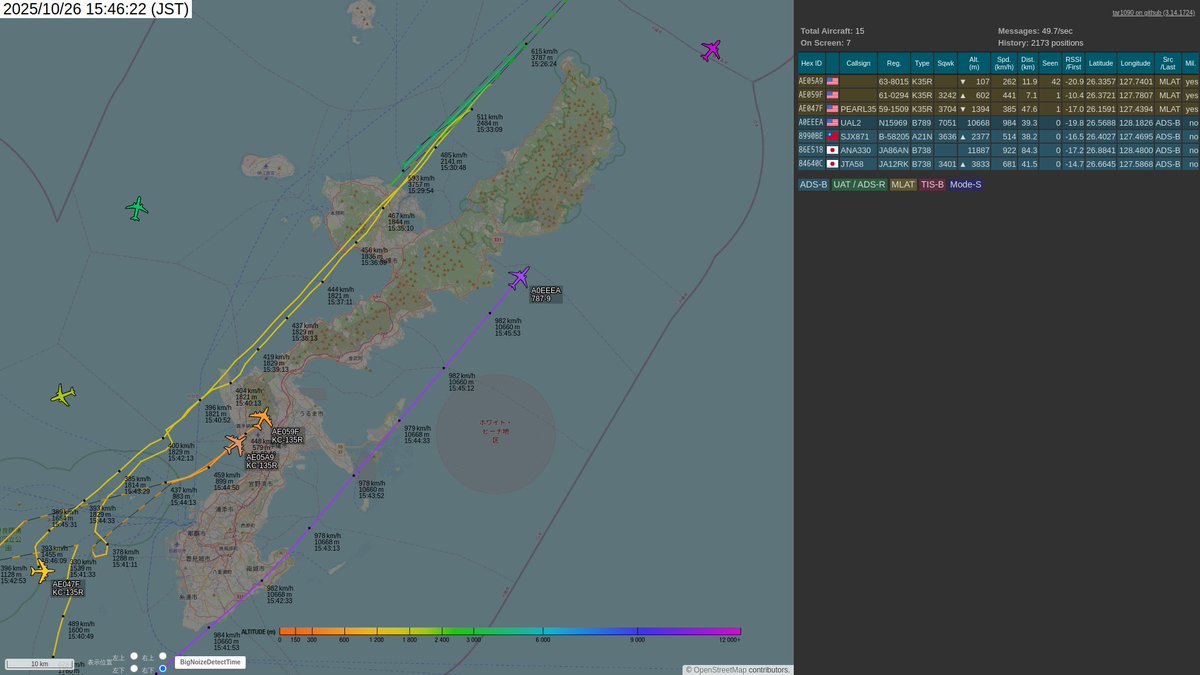The image size is (1200, 675).
Task: Click the Mode-S legend label
Action: (966, 184)
